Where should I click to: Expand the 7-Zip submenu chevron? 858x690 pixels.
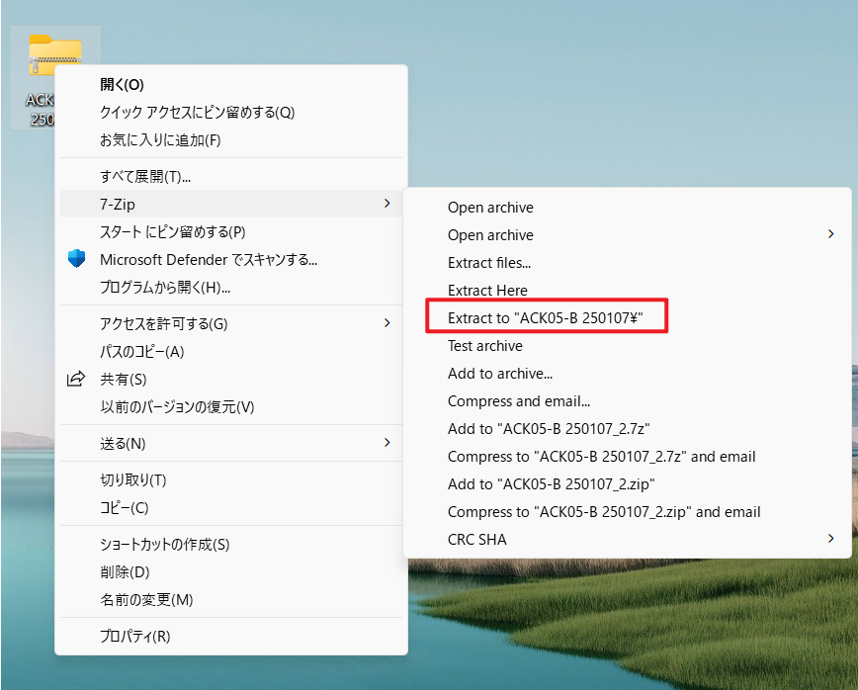[x=387, y=204]
